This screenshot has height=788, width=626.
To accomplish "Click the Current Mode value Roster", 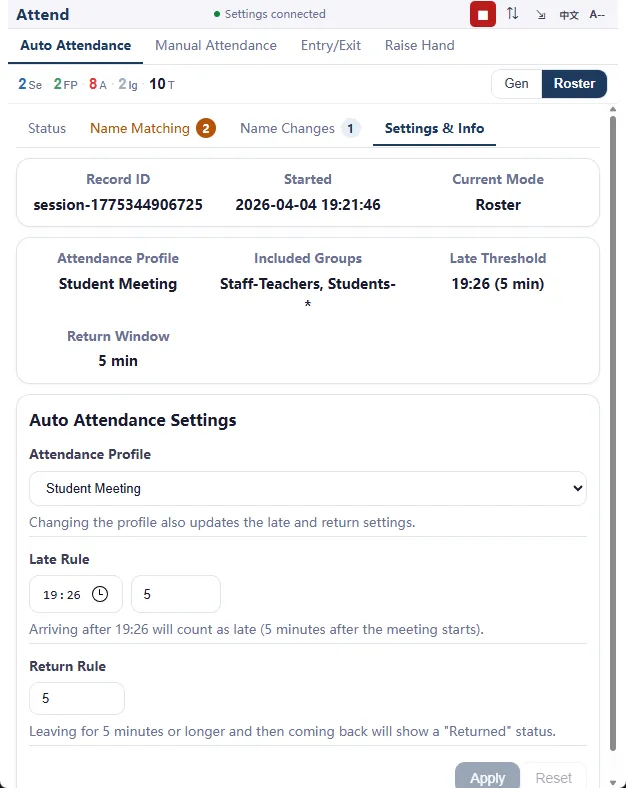I will (498, 205).
